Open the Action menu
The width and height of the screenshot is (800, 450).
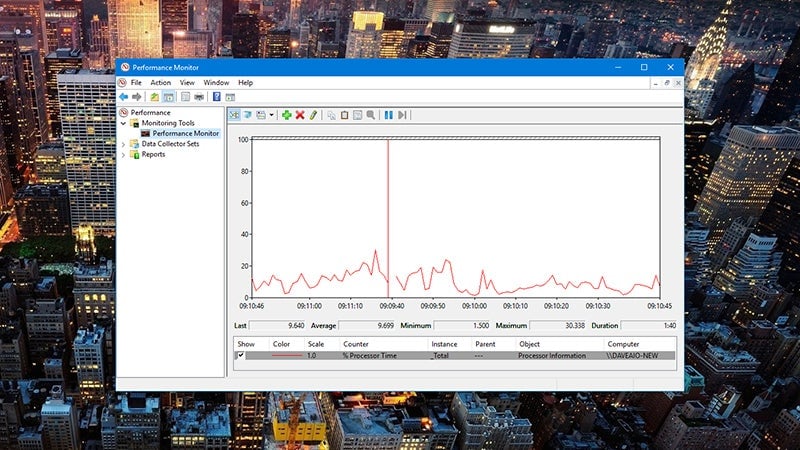pos(160,82)
